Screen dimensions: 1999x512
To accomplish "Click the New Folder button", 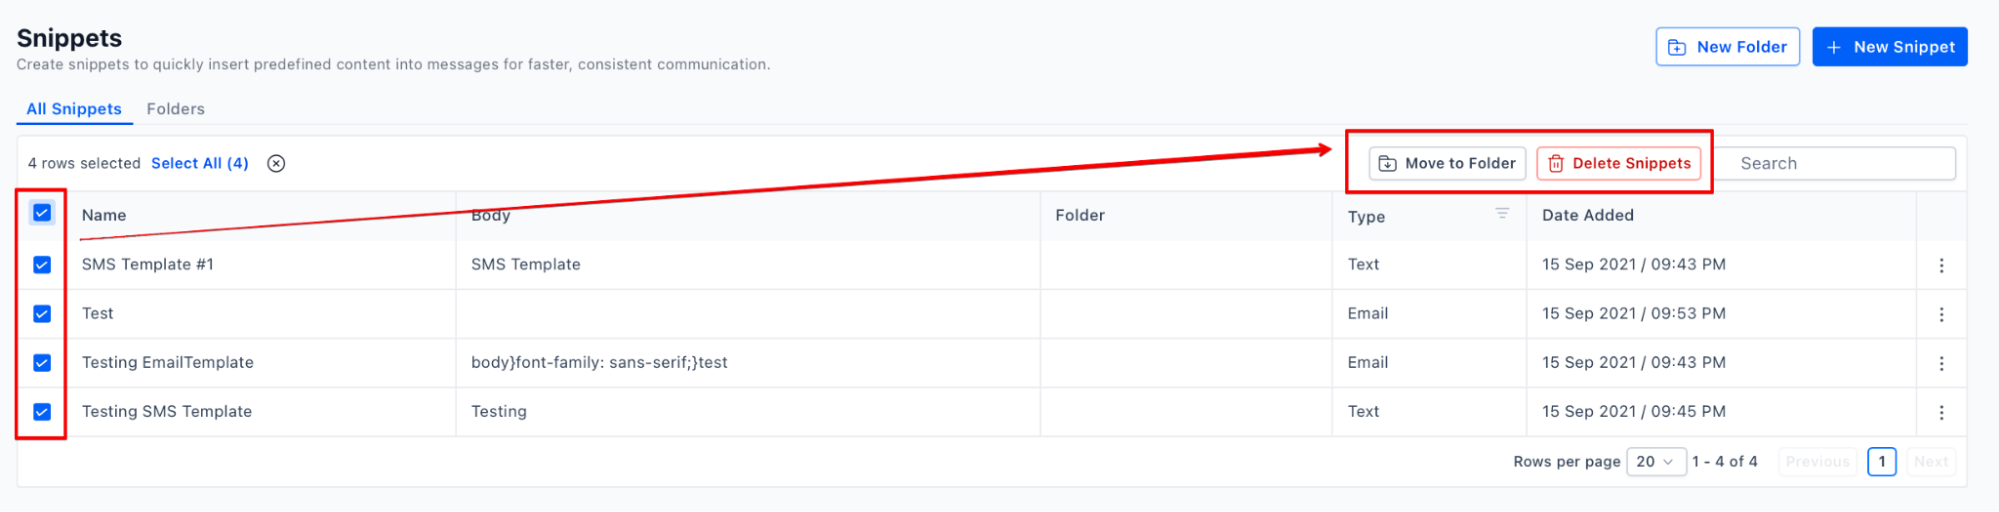I will click(1727, 47).
